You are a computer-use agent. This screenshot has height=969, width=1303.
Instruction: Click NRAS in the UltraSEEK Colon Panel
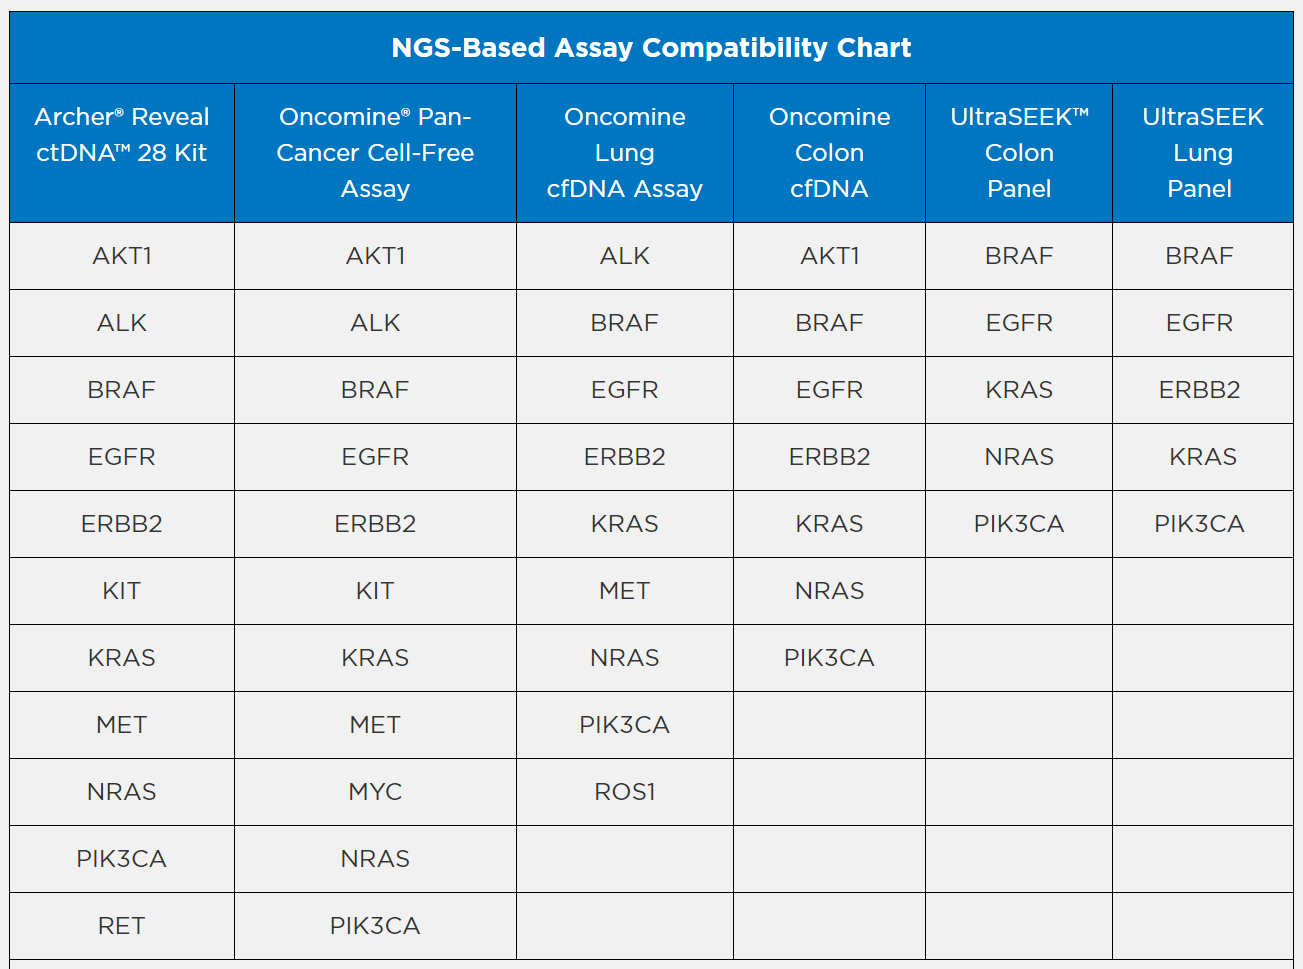[1019, 457]
